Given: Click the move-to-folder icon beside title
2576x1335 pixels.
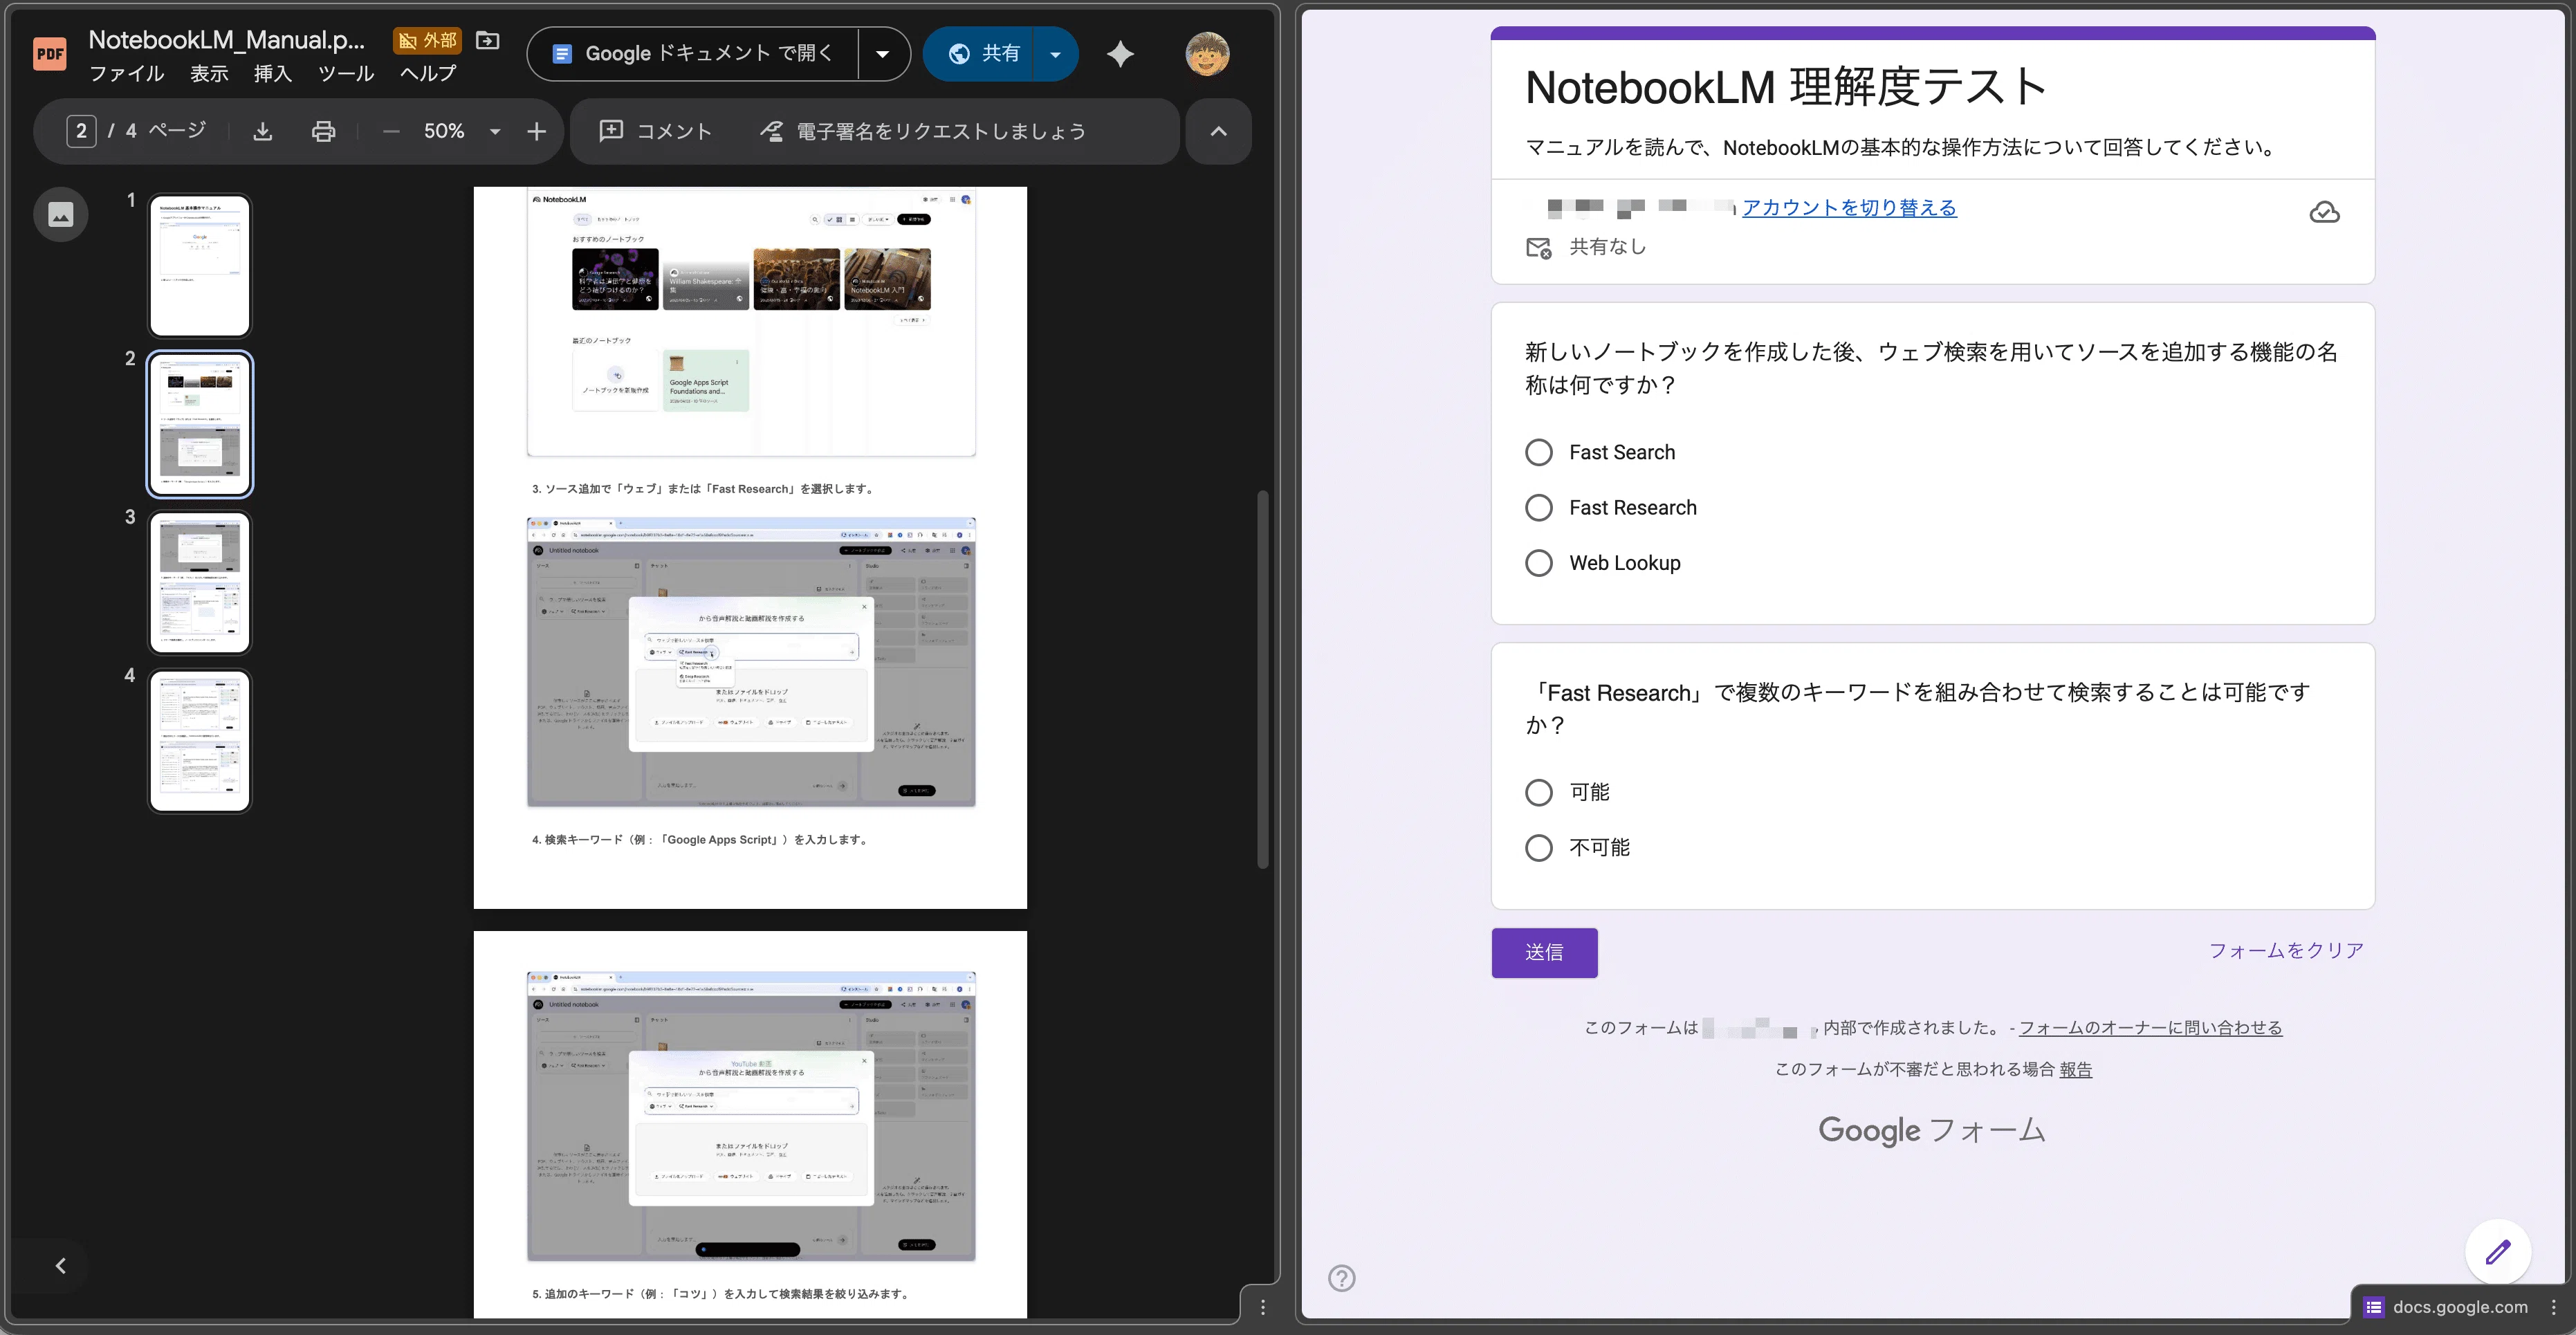Looking at the screenshot, I should coord(487,40).
